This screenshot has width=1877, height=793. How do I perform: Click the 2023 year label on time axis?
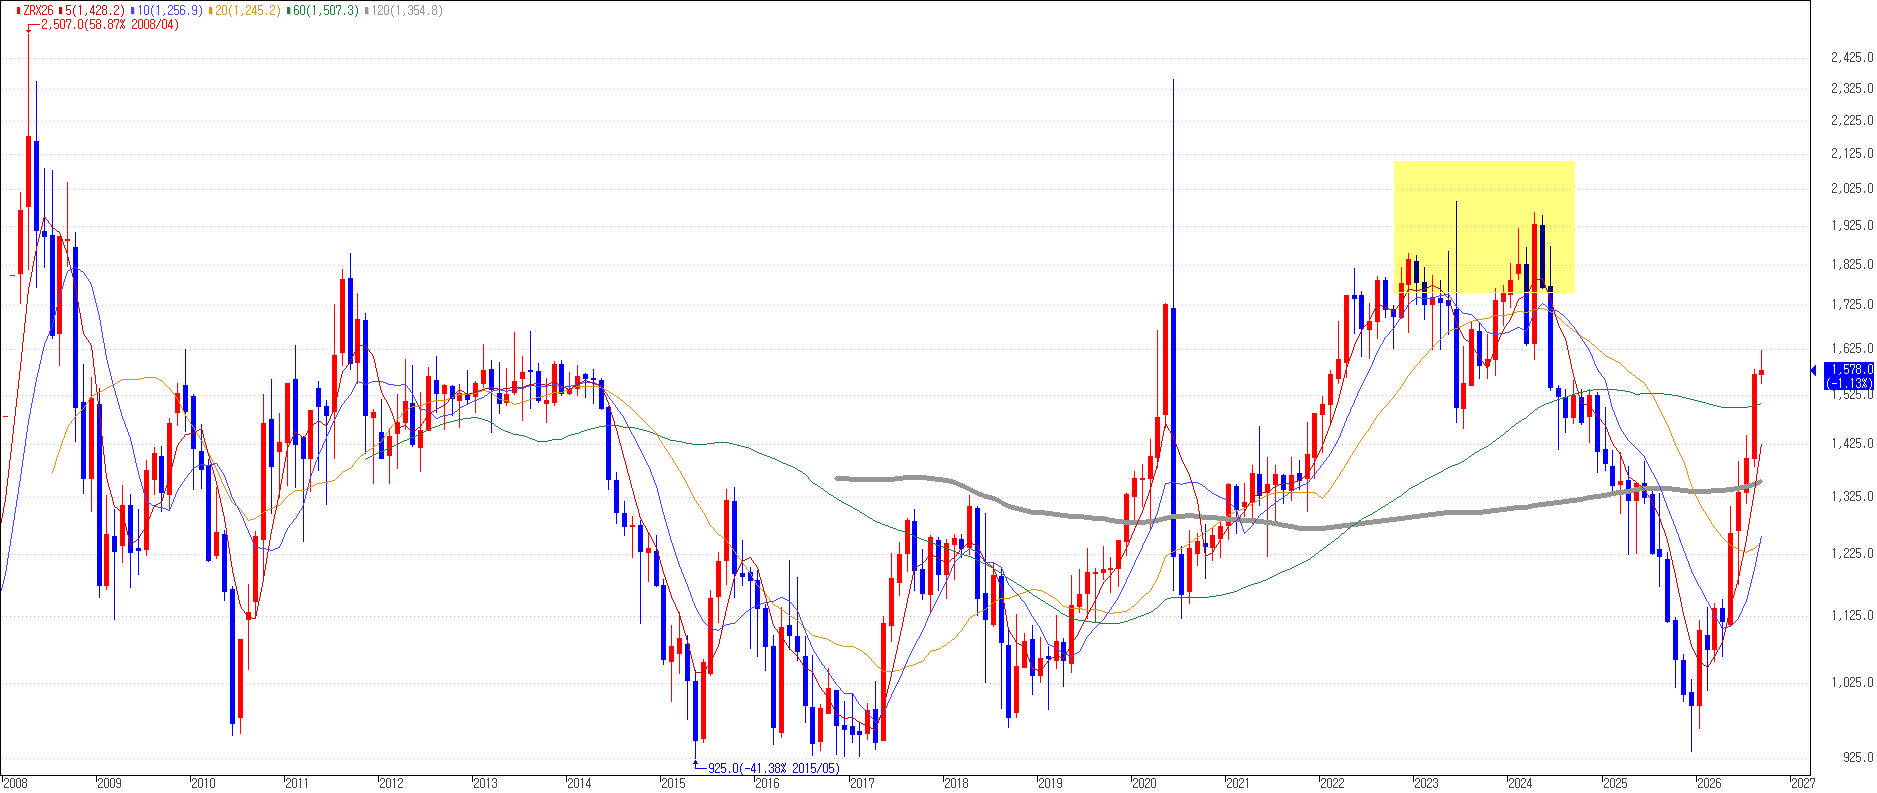(x=1426, y=783)
